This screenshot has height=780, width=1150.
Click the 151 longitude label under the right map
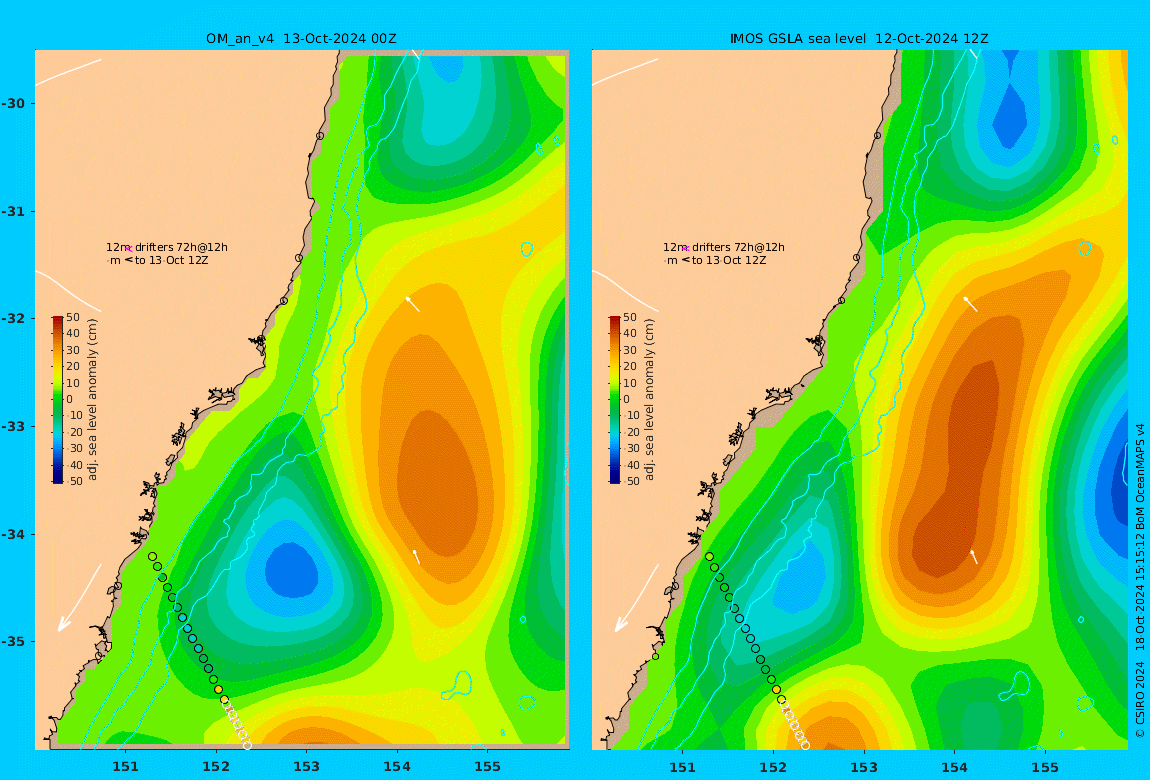click(x=682, y=767)
